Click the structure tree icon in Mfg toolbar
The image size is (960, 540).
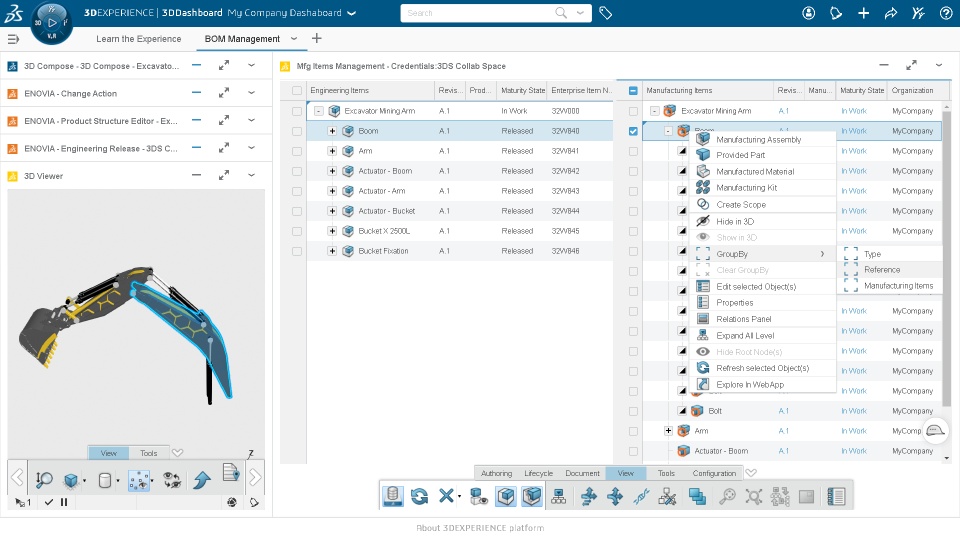click(558, 497)
